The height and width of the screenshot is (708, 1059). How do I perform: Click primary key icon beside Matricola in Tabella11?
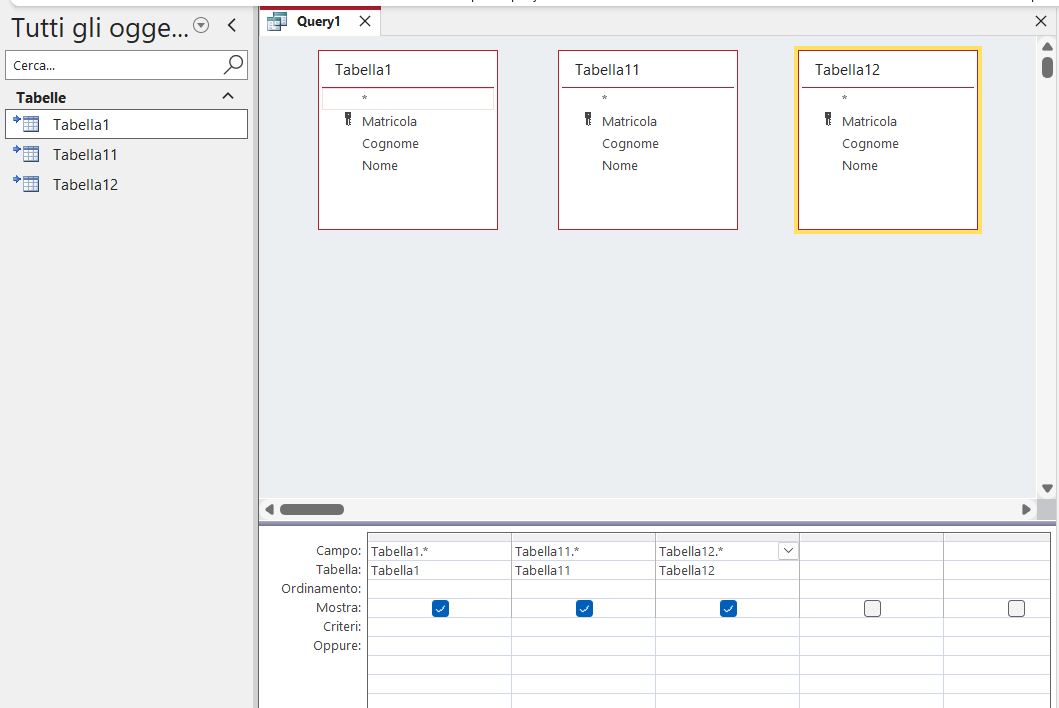pos(588,120)
